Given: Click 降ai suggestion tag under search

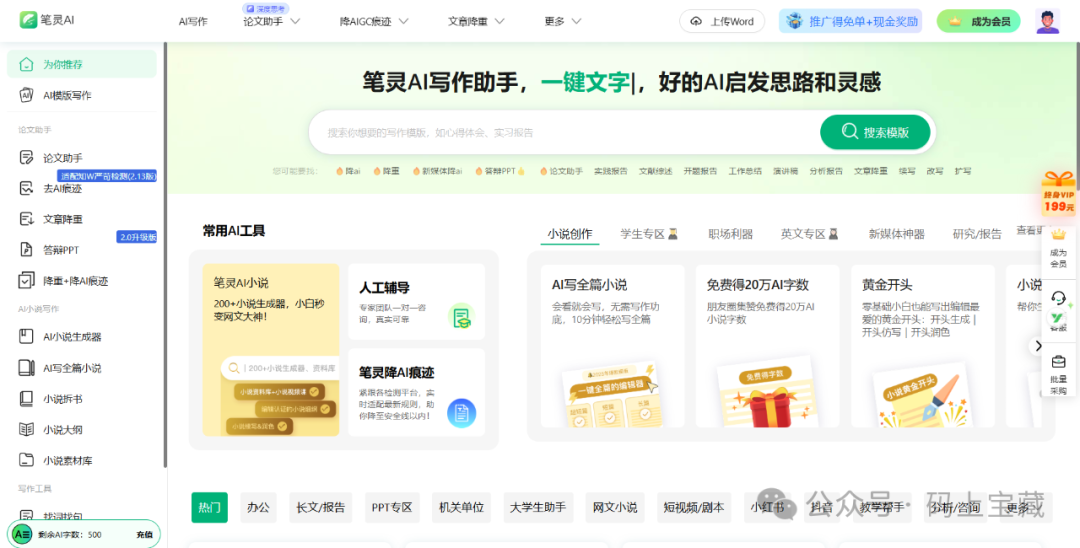Looking at the screenshot, I should (348, 171).
